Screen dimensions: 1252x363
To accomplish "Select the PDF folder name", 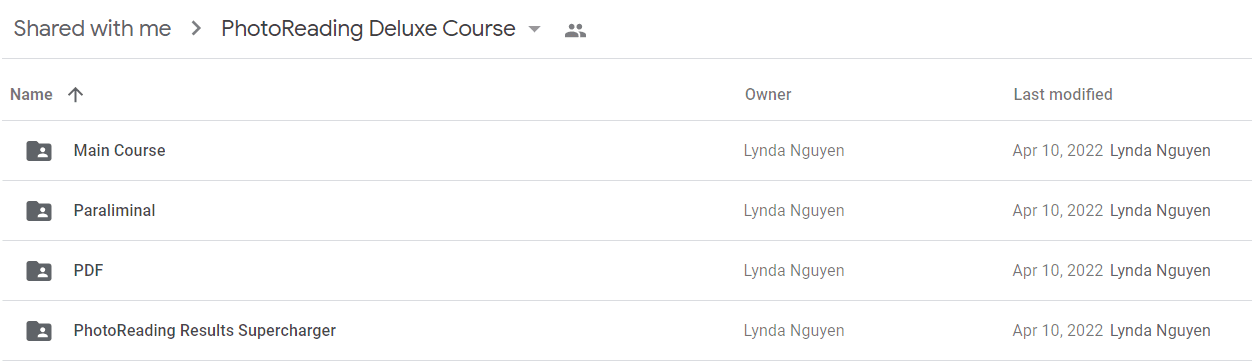I will [88, 271].
